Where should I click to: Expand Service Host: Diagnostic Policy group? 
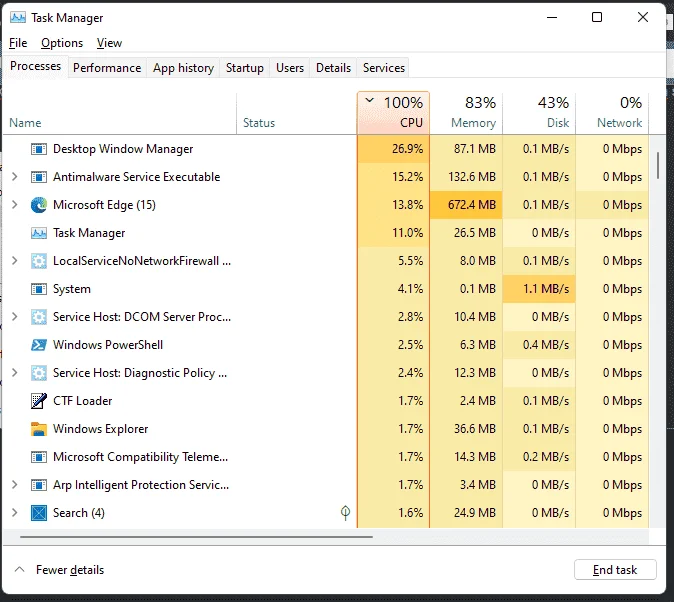[15, 372]
